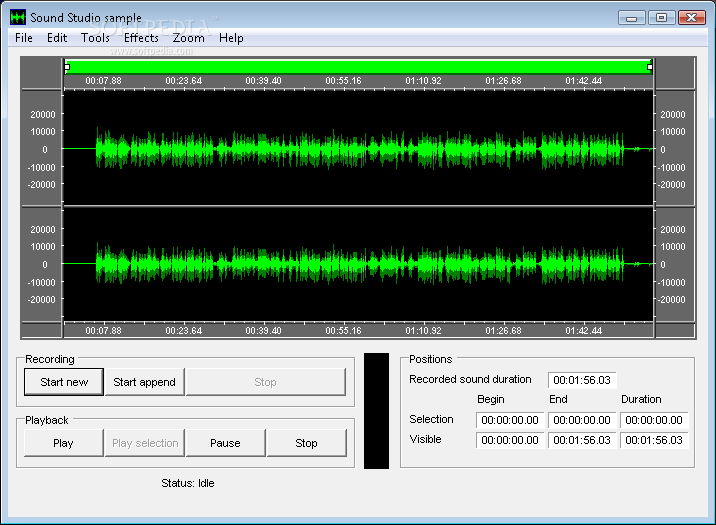Viewport: 716px width, 525px height.
Task: Open the Tools menu
Action: tap(95, 38)
